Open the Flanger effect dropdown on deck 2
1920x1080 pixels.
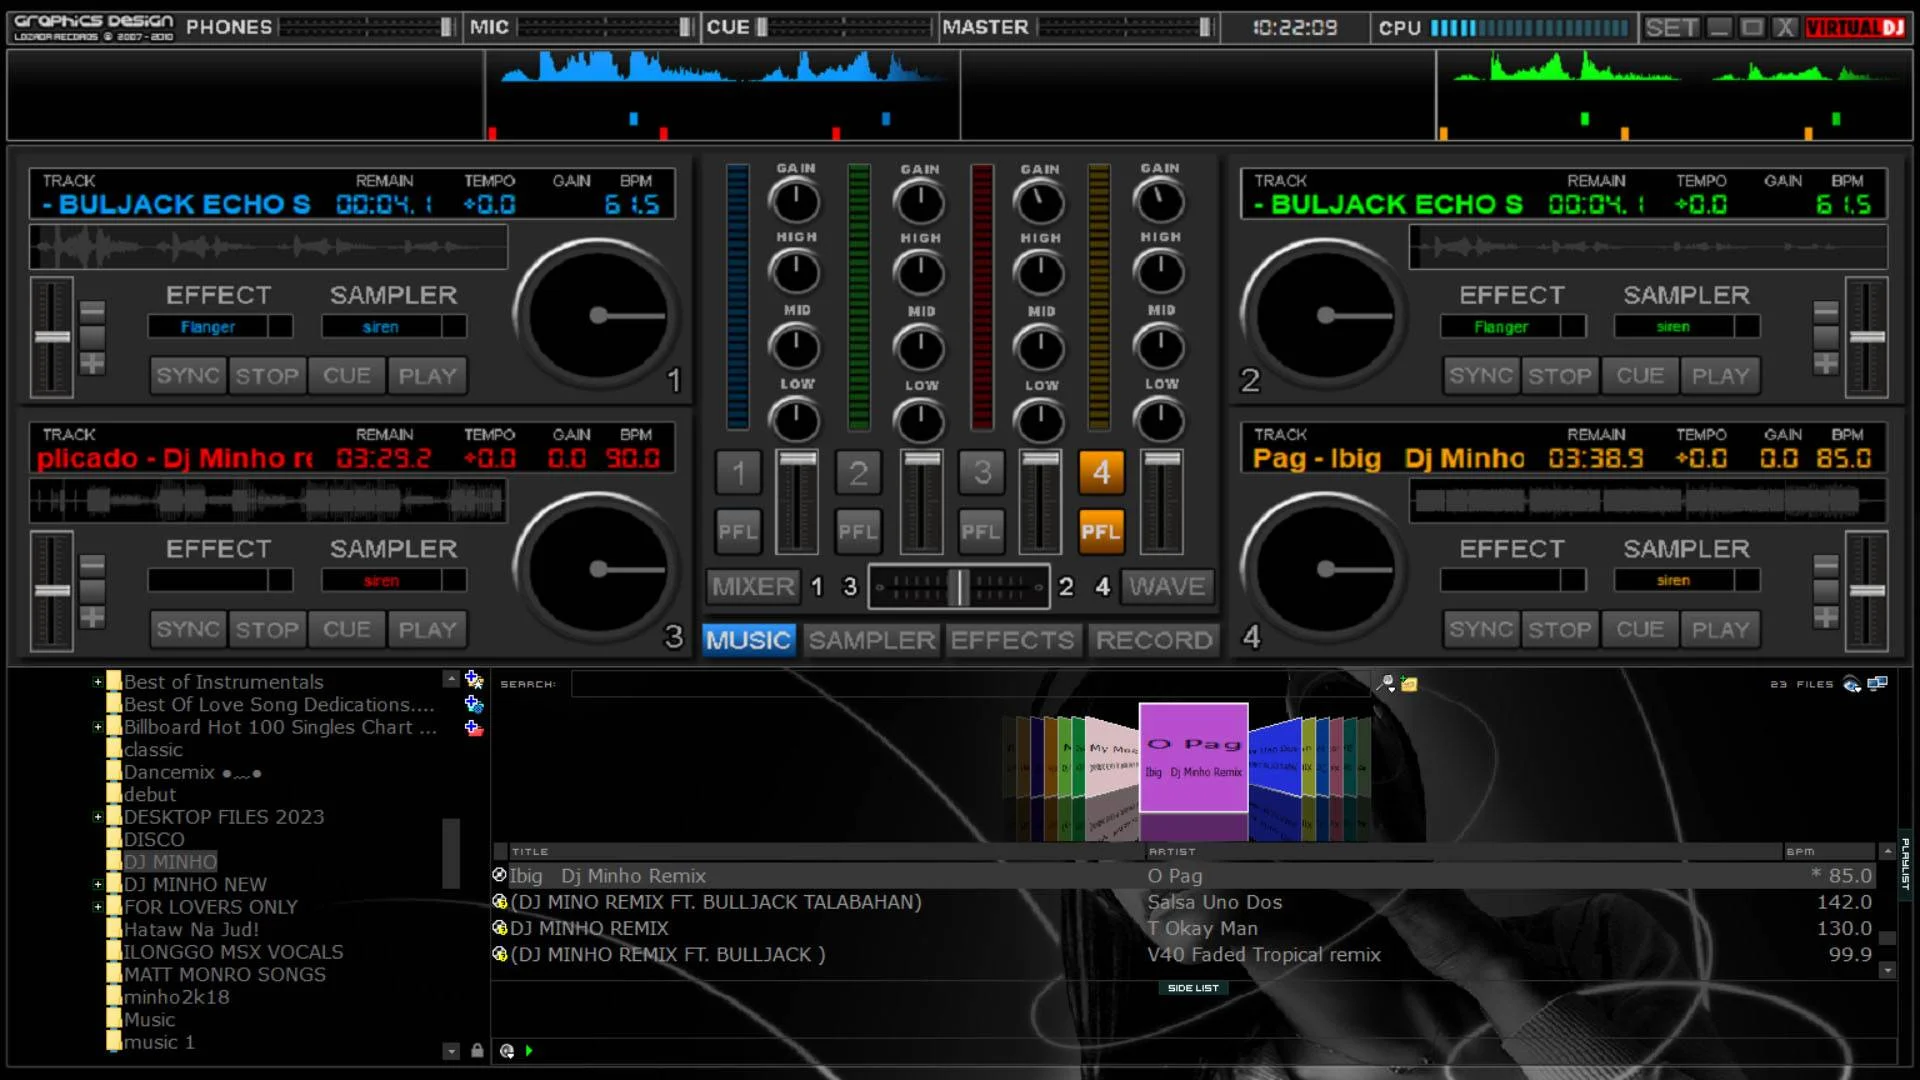pyautogui.click(x=1574, y=327)
